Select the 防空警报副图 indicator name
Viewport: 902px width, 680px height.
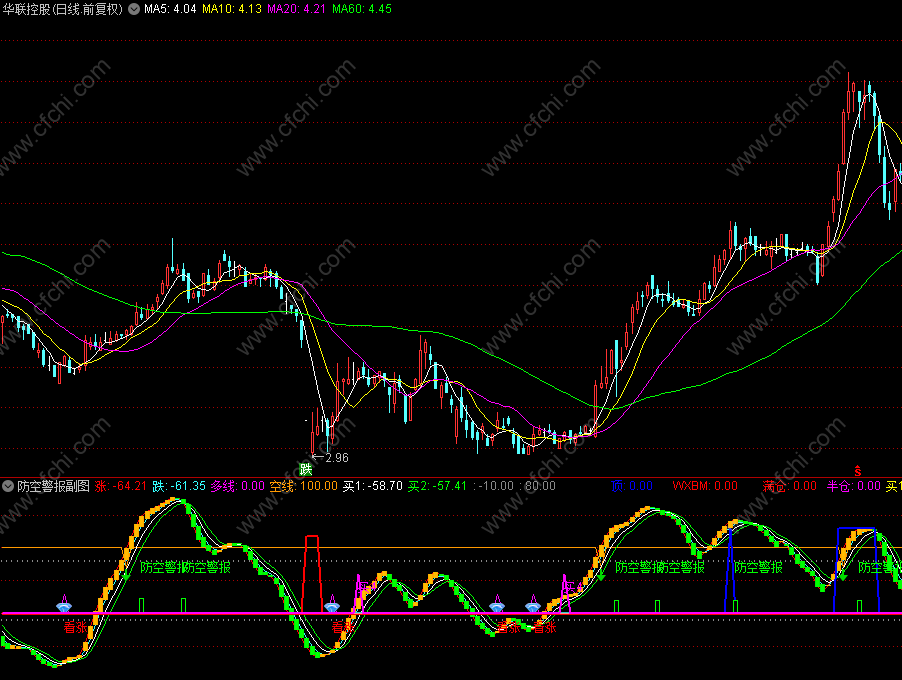click(x=53, y=486)
